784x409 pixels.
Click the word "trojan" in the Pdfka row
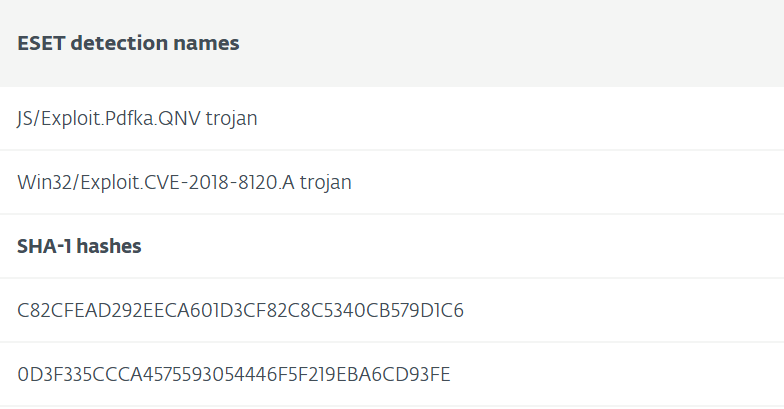231,119
